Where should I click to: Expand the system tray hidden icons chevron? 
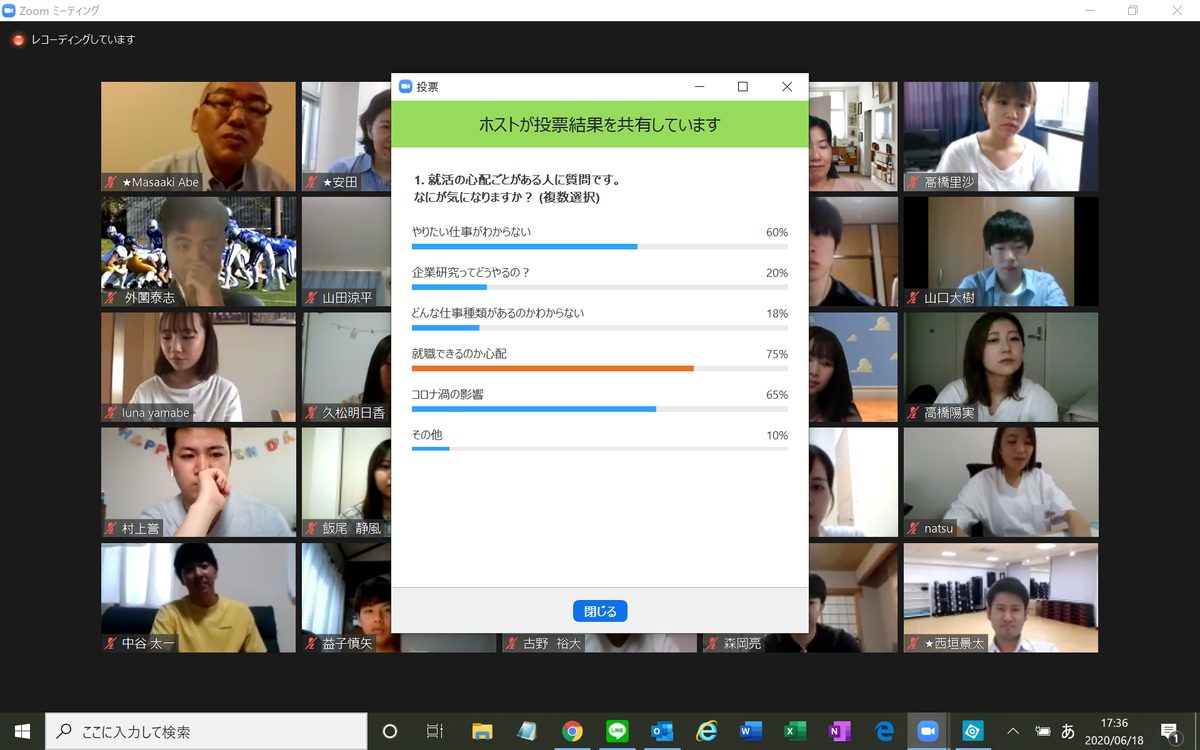tap(1013, 731)
